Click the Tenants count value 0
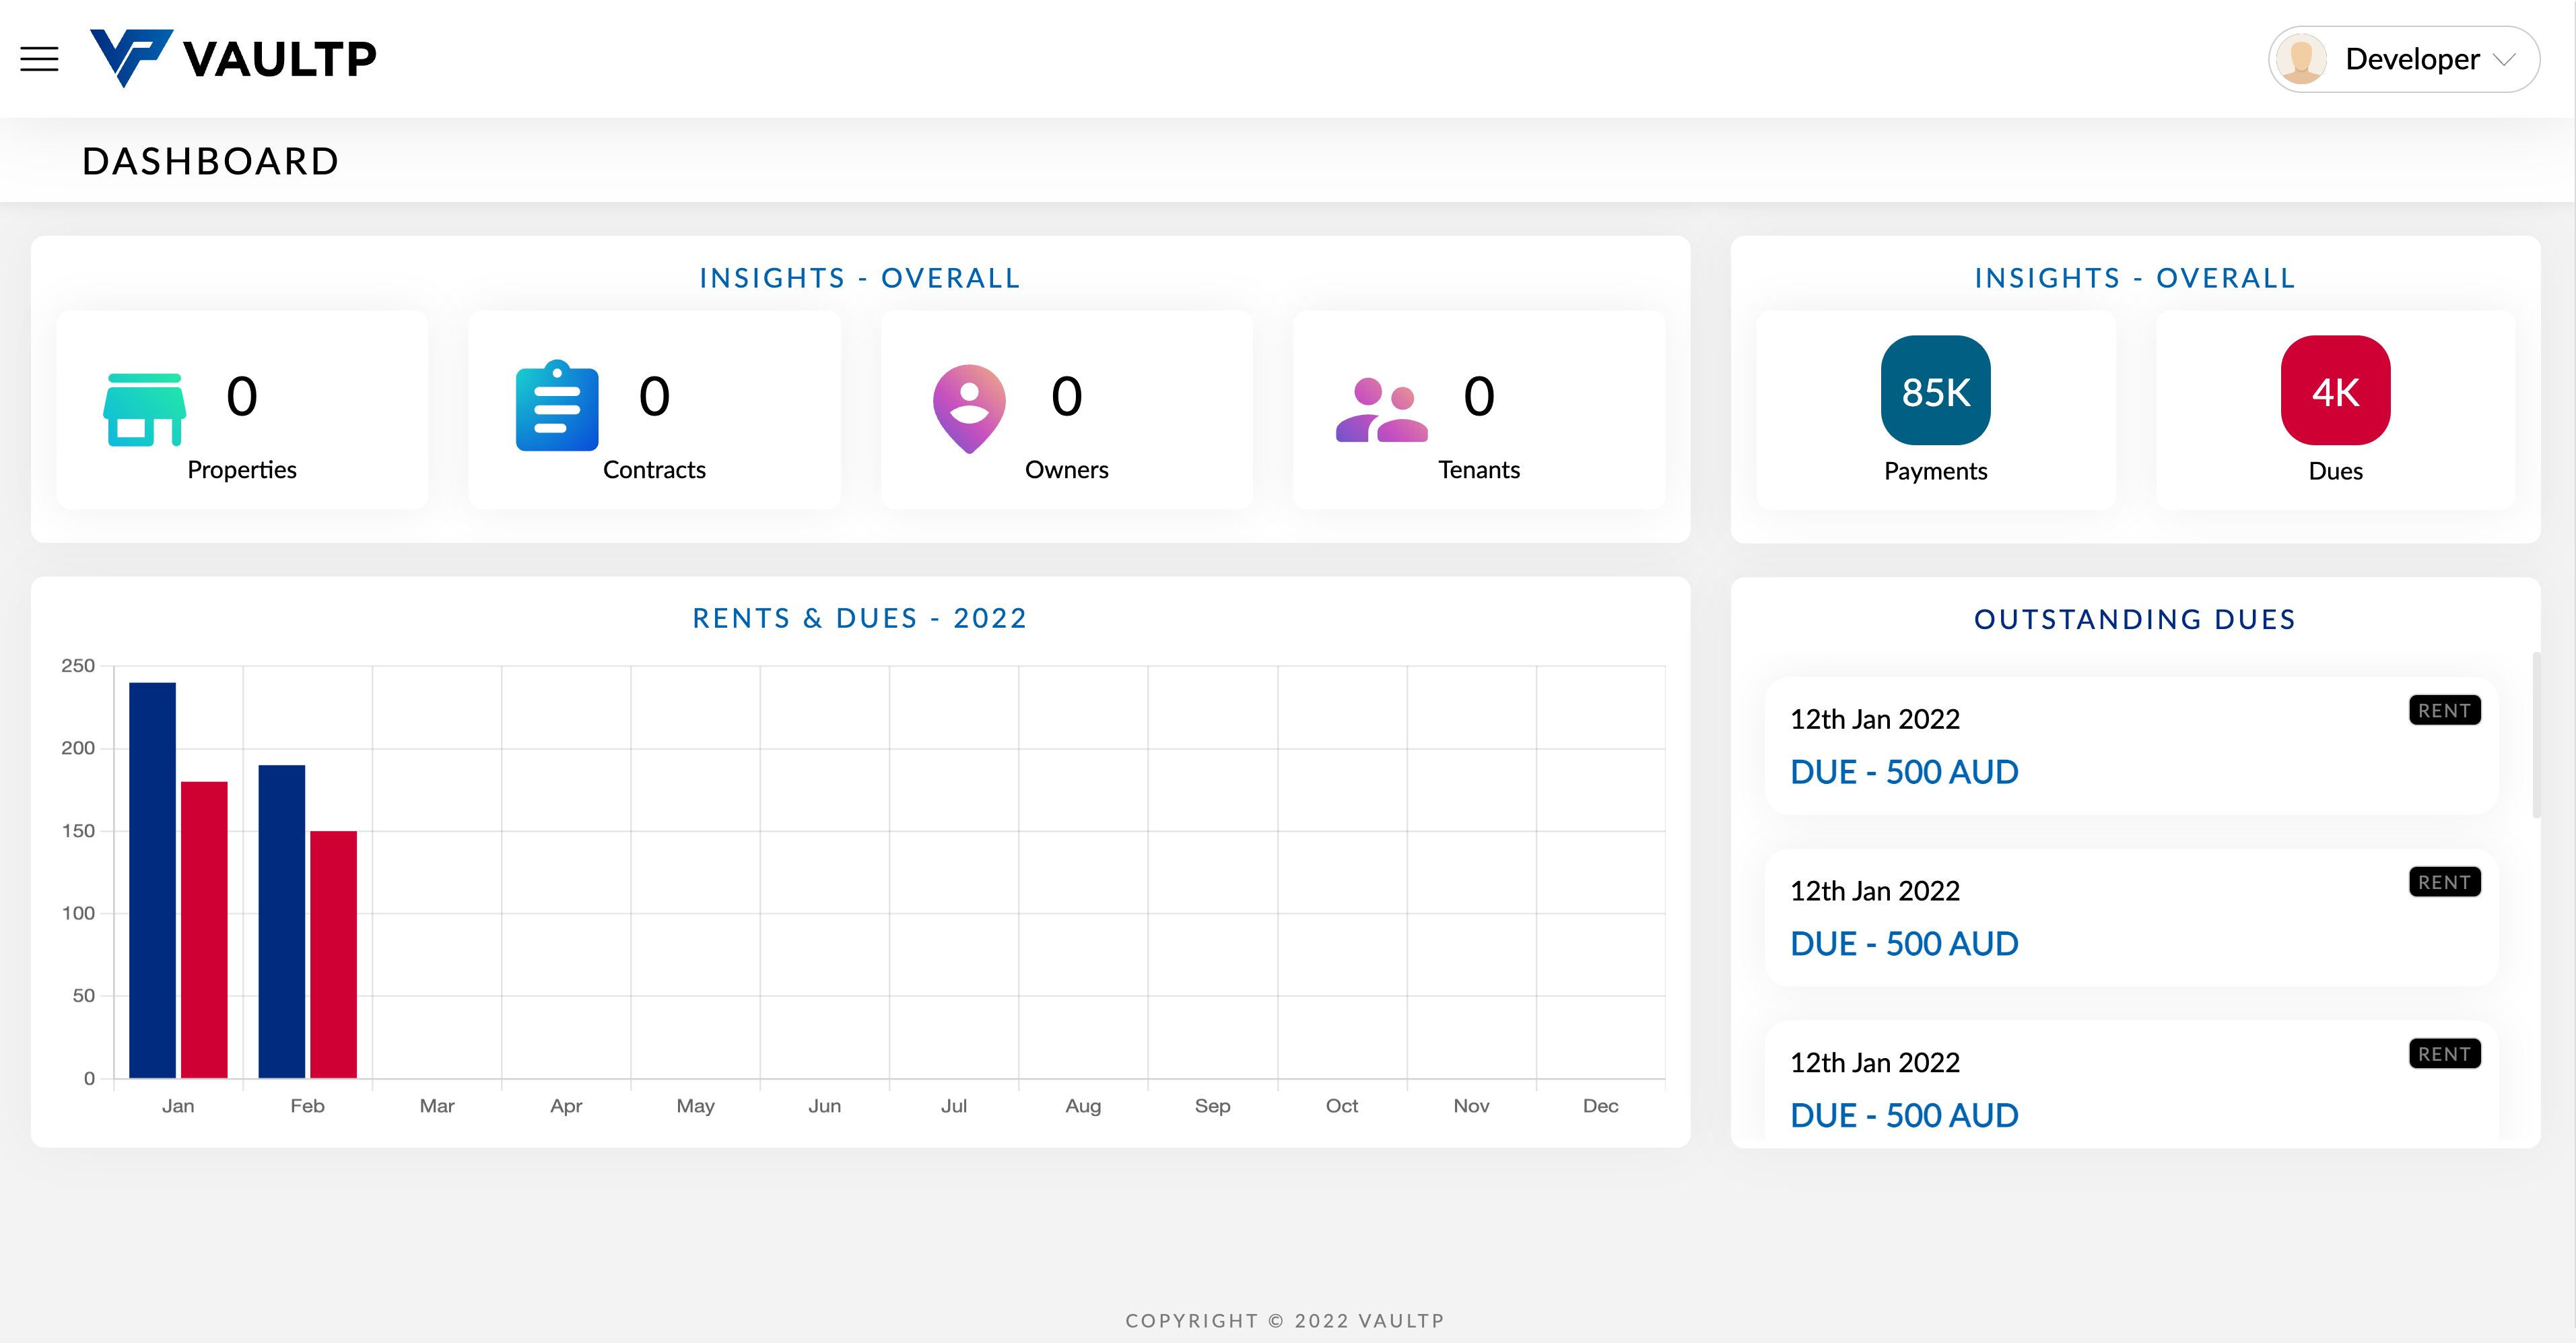Image resolution: width=2576 pixels, height=1343 pixels. click(1479, 396)
